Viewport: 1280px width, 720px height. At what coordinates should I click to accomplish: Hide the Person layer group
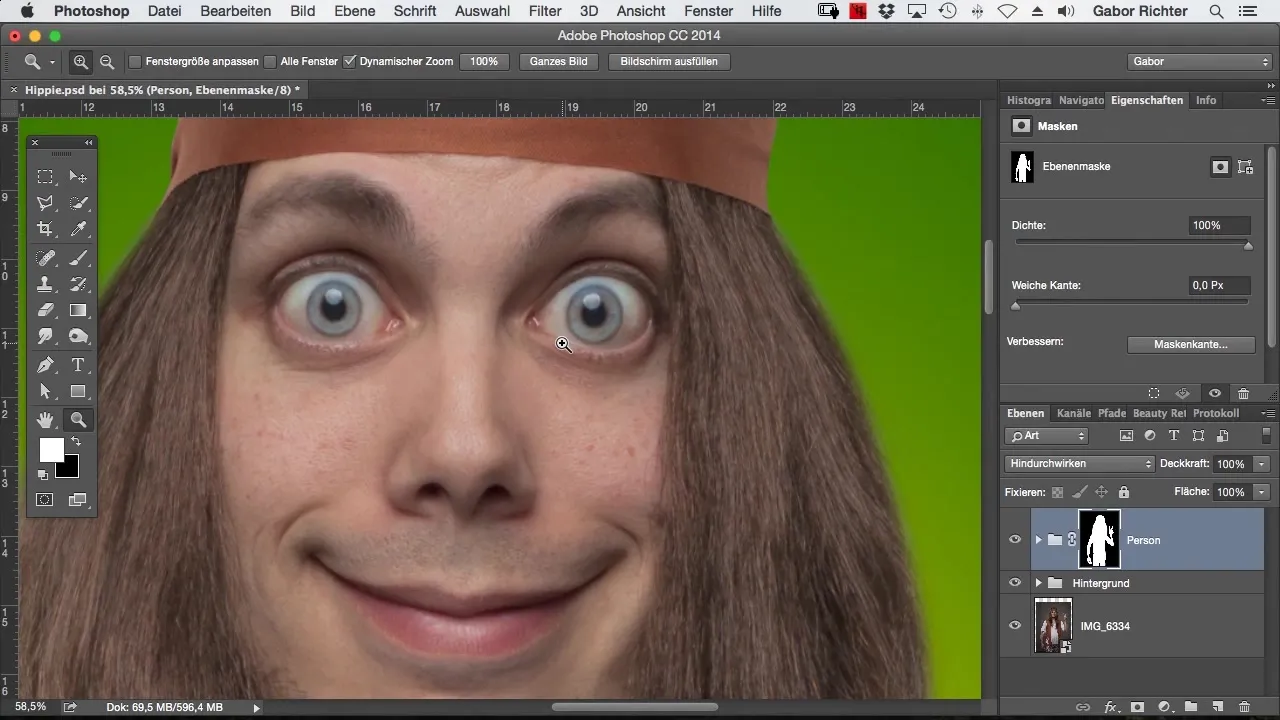[x=1015, y=540]
